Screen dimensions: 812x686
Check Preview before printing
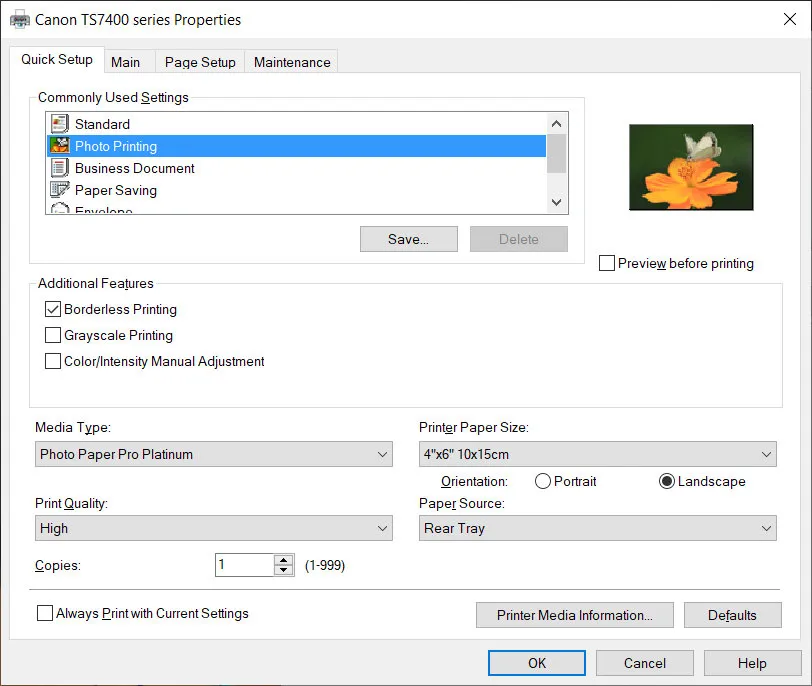[x=607, y=262]
